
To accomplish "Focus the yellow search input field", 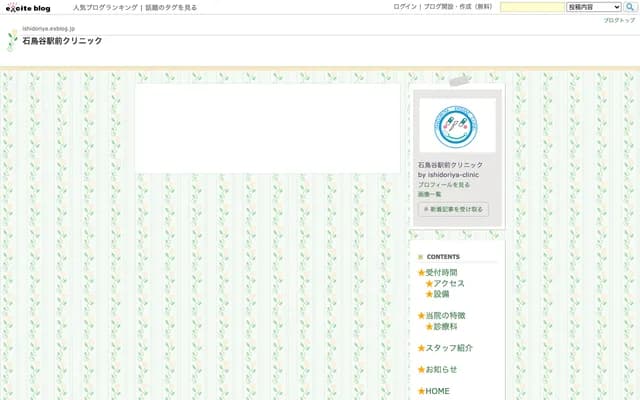I will 532,7.
